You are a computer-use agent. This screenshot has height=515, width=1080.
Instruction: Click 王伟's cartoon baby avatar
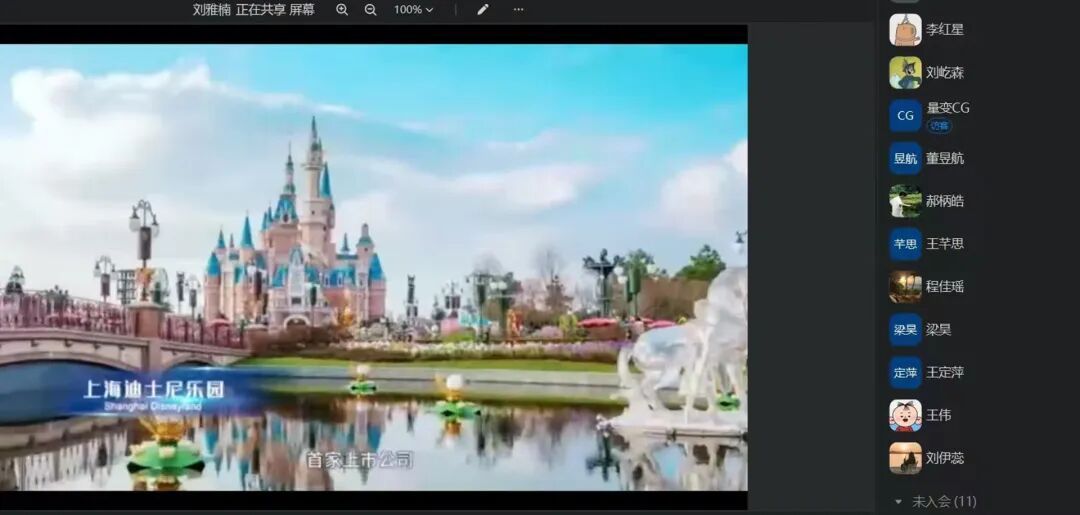point(905,415)
